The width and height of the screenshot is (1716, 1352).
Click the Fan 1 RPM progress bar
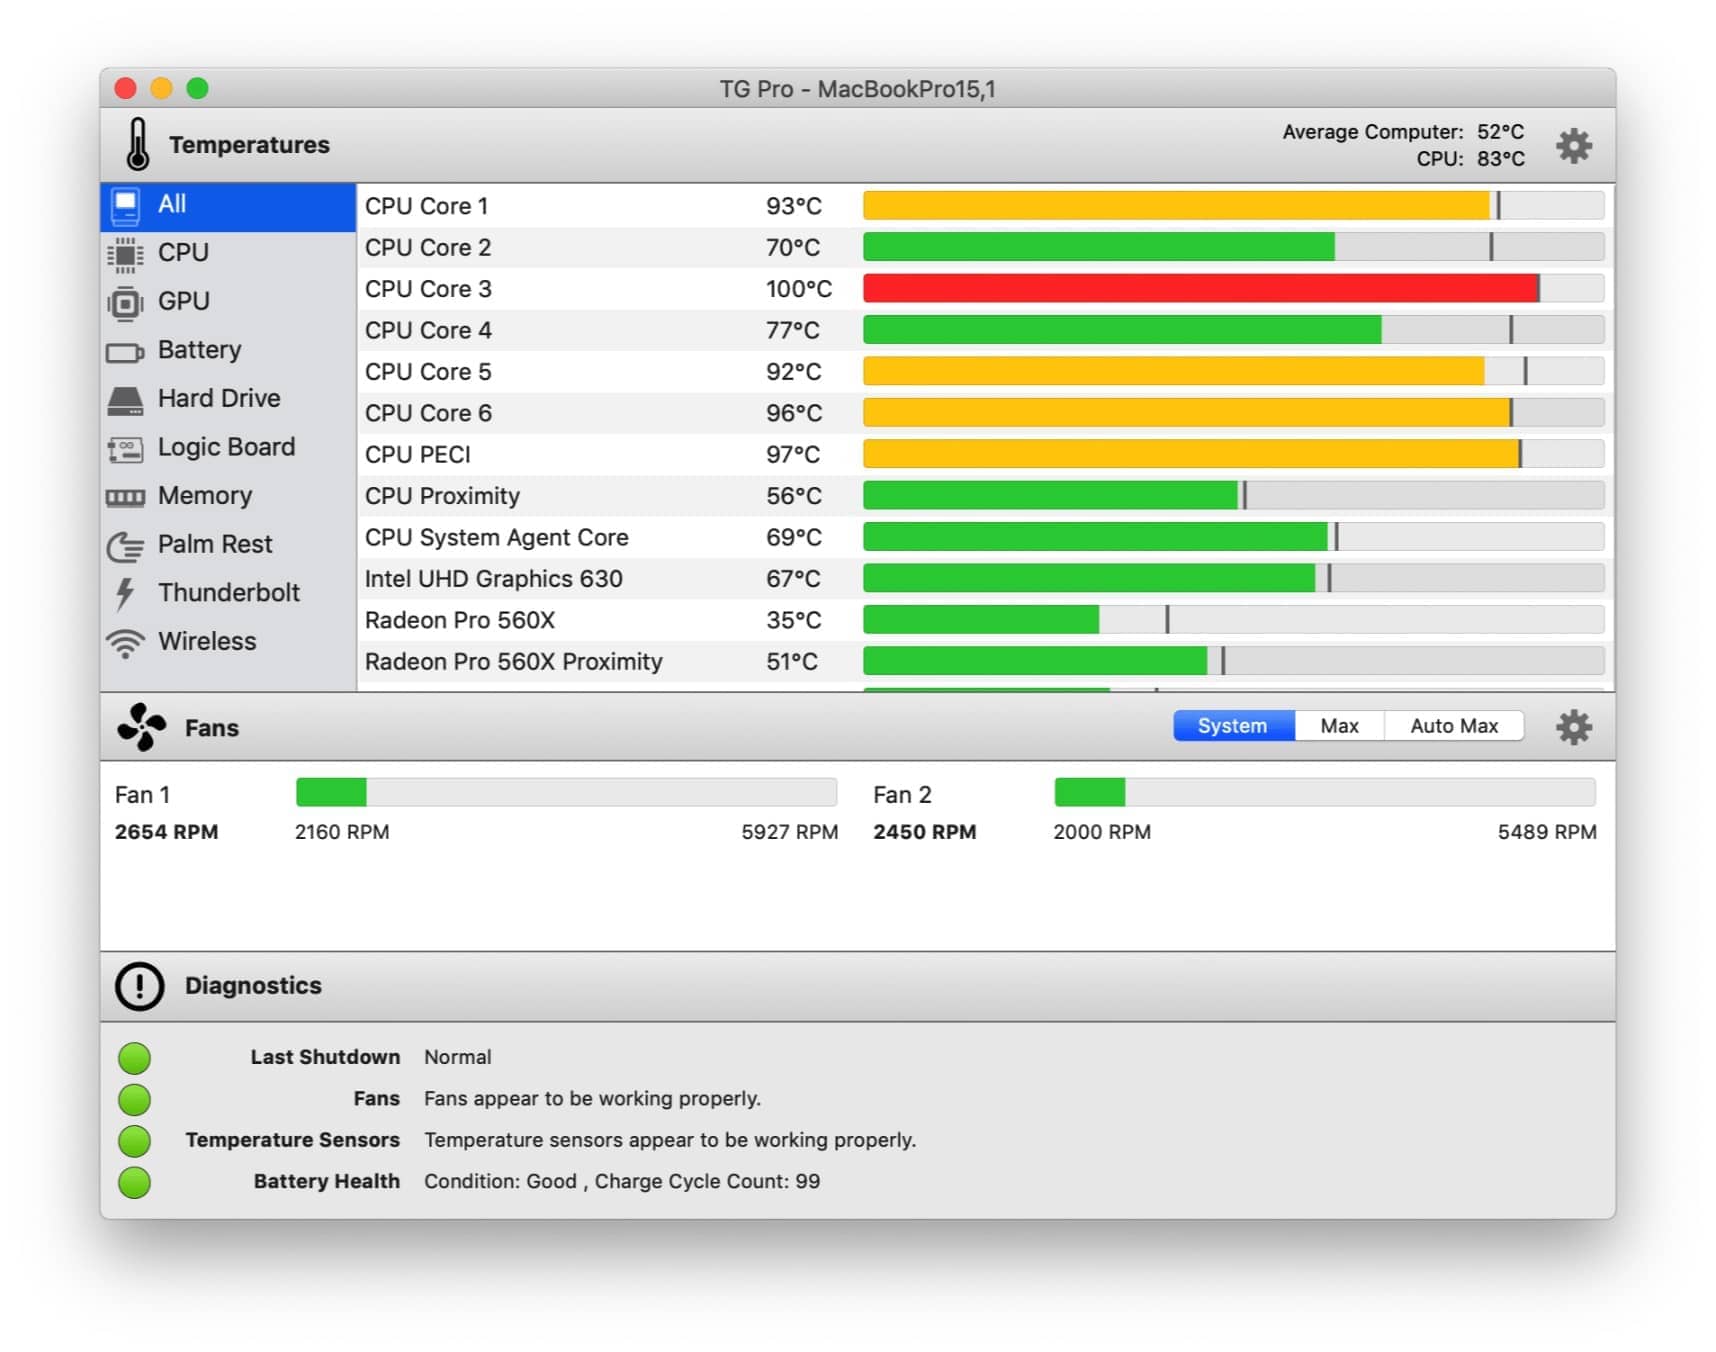(x=566, y=792)
